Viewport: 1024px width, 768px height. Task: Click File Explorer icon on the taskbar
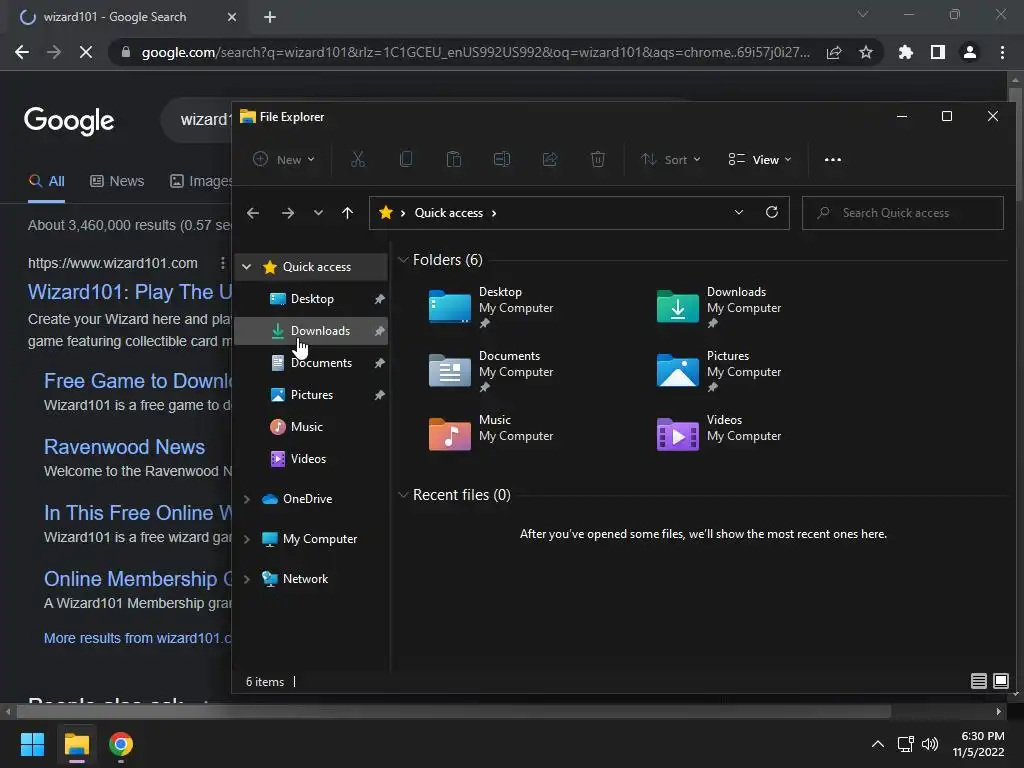coord(76,744)
